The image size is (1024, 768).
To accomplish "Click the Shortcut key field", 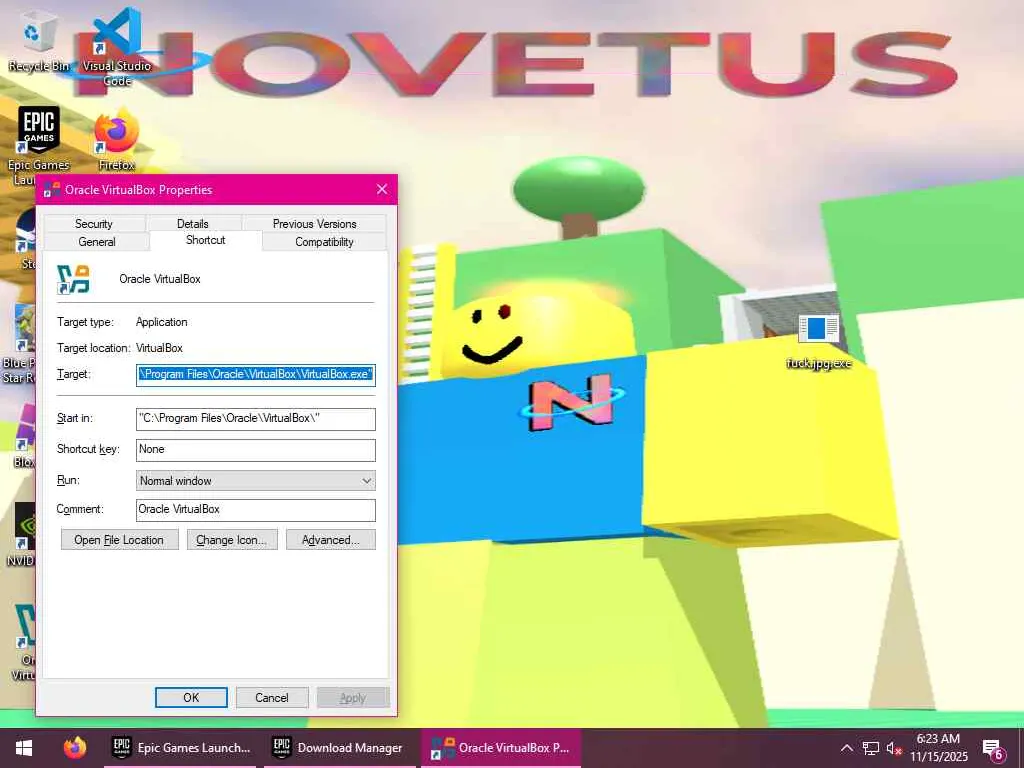I will 255,449.
